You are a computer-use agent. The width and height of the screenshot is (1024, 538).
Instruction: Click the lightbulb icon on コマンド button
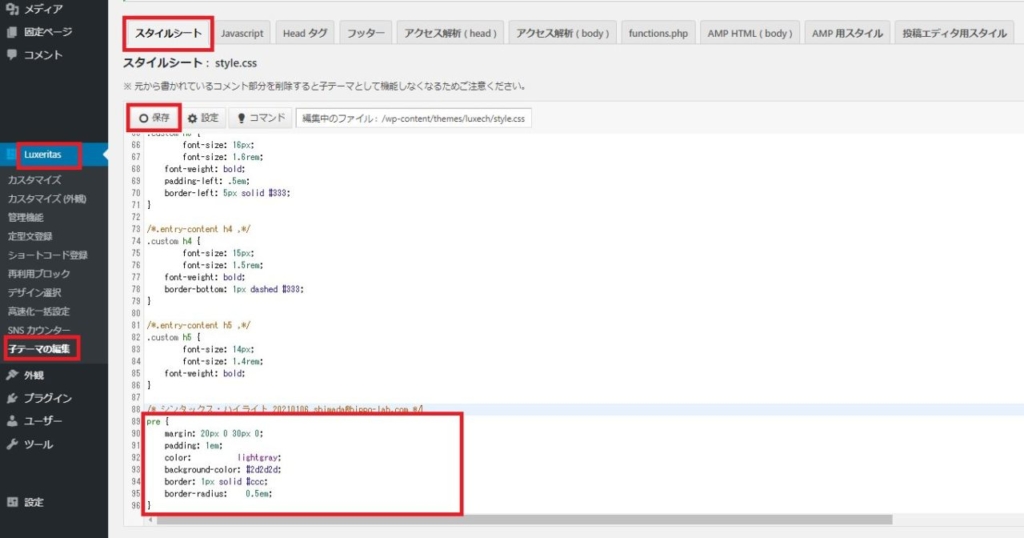pyautogui.click(x=241, y=118)
